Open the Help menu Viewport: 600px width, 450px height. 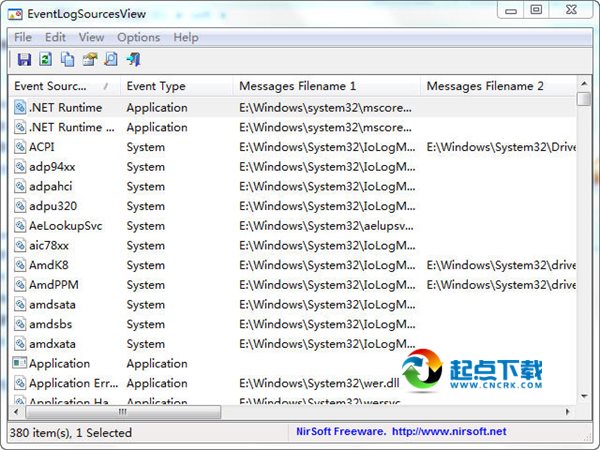click(x=186, y=38)
